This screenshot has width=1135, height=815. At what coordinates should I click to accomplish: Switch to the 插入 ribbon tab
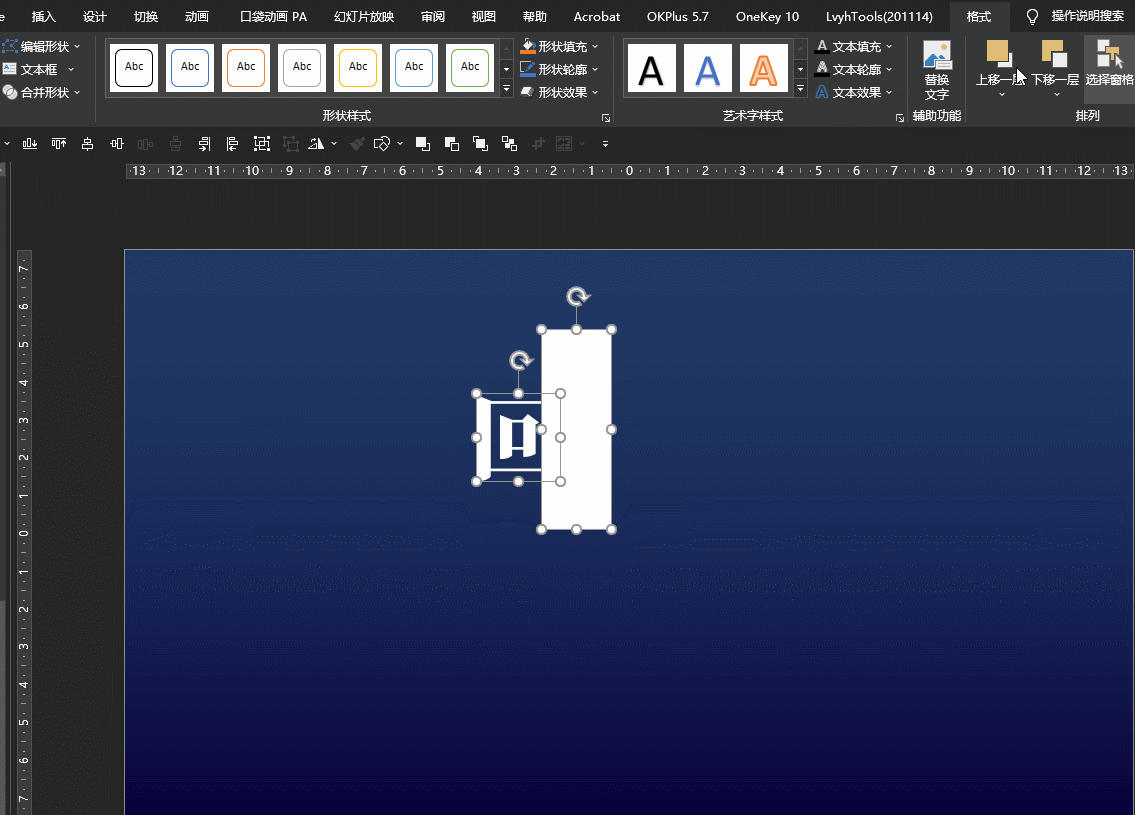tap(43, 17)
